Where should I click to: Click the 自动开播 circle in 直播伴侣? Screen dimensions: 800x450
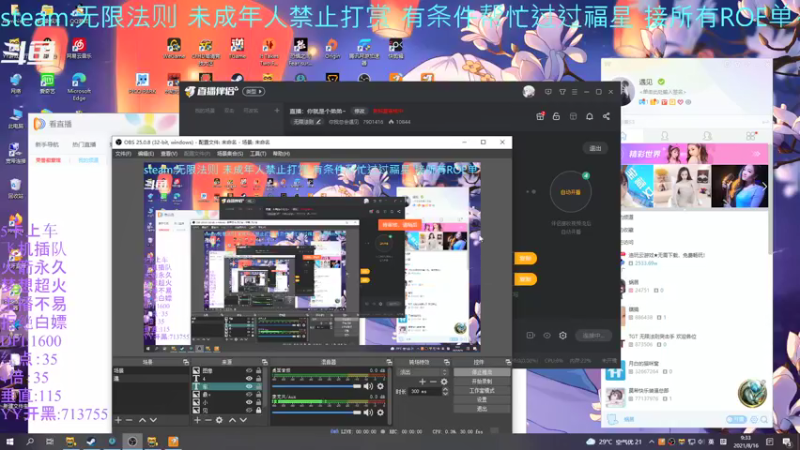click(570, 192)
